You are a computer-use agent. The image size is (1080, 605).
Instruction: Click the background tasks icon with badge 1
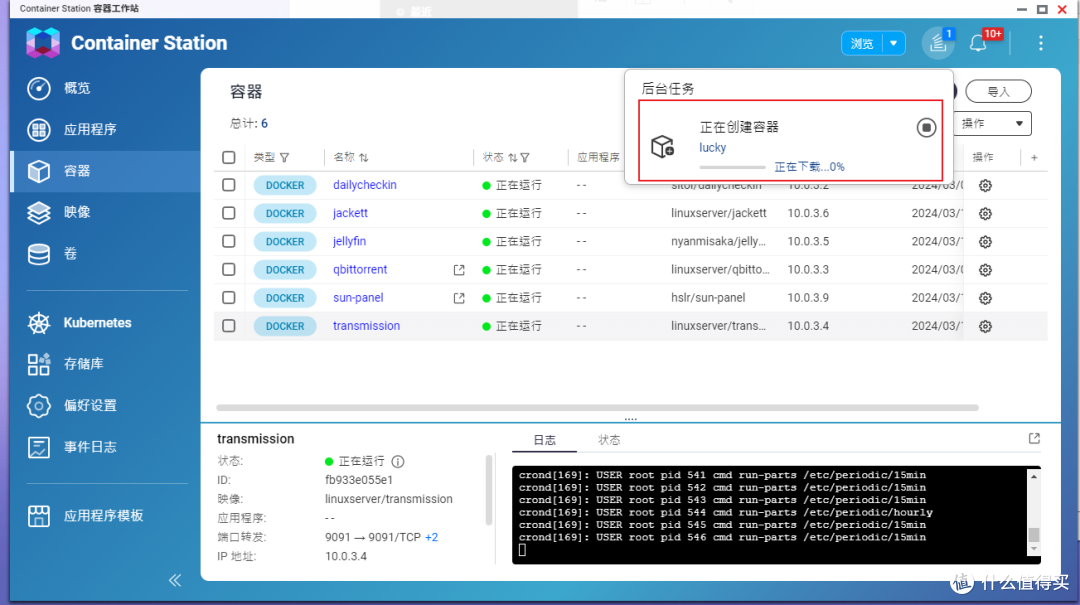click(x=938, y=43)
